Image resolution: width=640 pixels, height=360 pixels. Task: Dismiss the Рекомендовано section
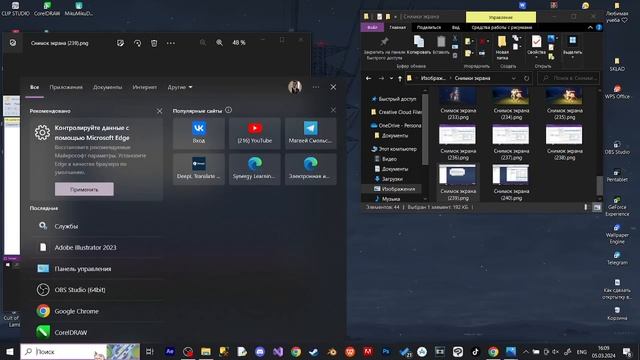tap(160, 111)
